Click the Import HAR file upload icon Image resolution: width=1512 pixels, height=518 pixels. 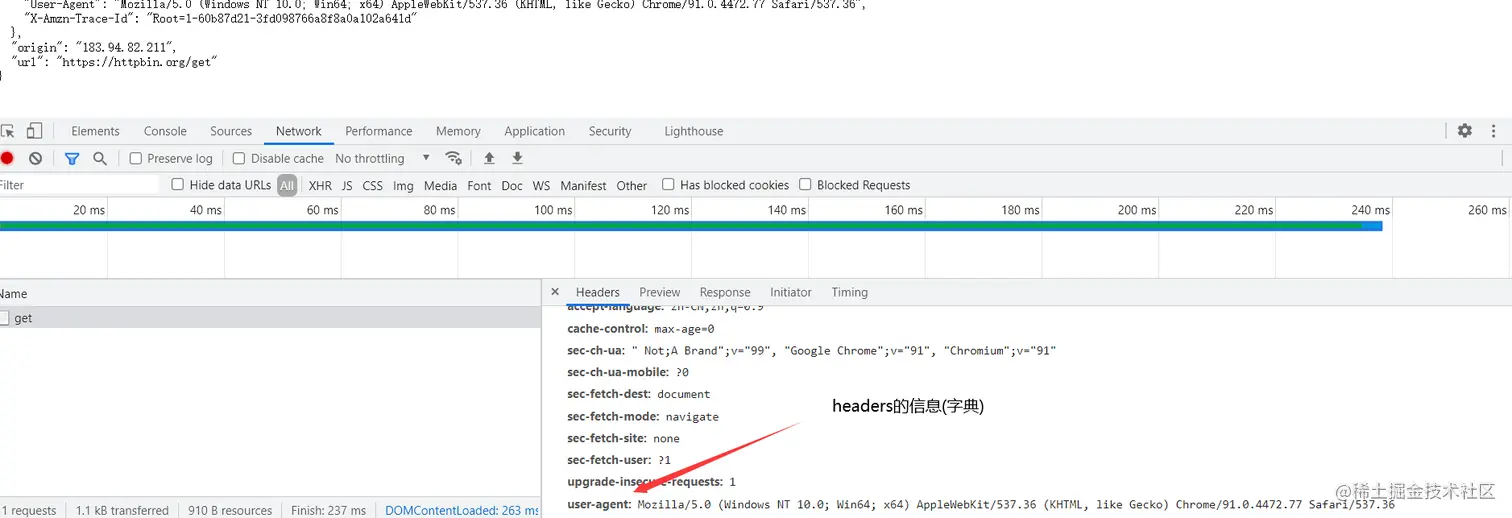489,158
